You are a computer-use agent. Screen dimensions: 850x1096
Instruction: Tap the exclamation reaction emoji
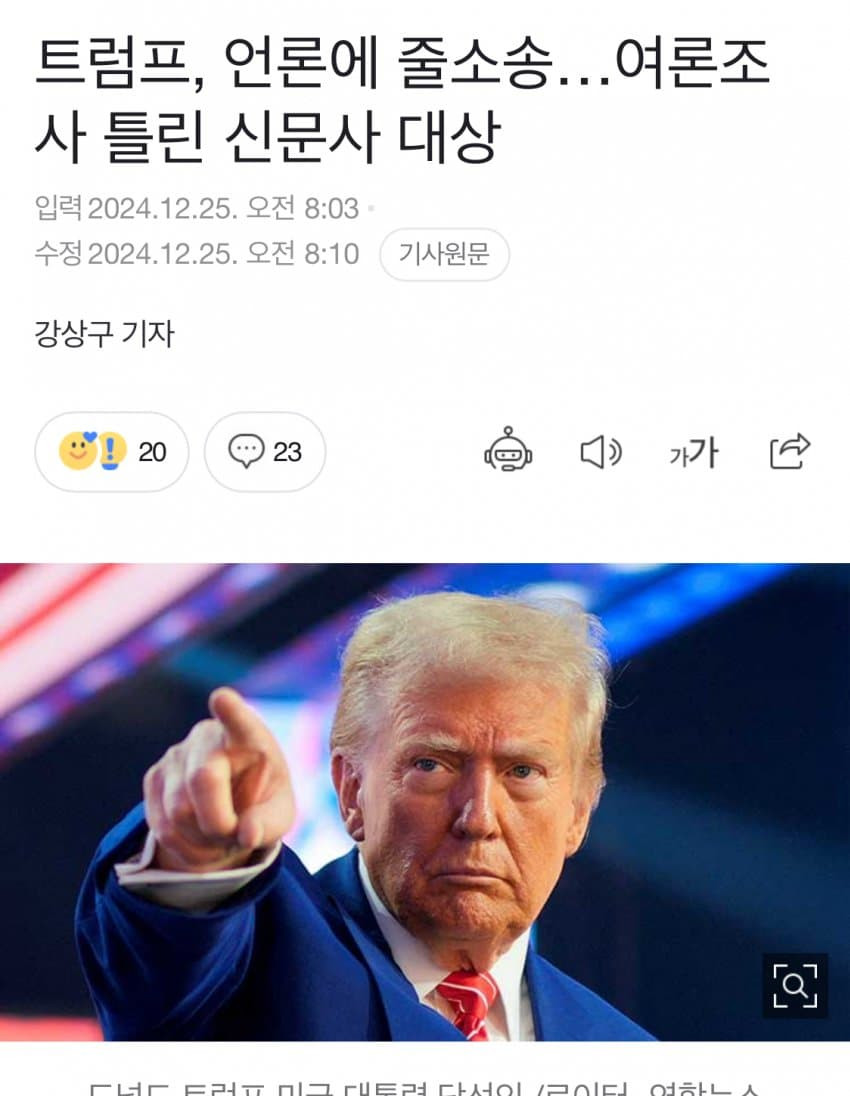click(110, 452)
